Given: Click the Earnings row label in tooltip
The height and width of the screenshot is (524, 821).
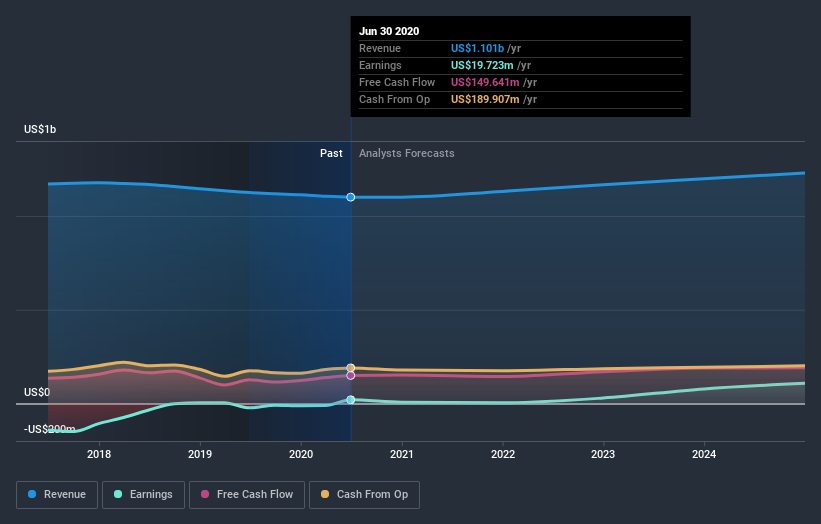Looking at the screenshot, I should tap(380, 65).
